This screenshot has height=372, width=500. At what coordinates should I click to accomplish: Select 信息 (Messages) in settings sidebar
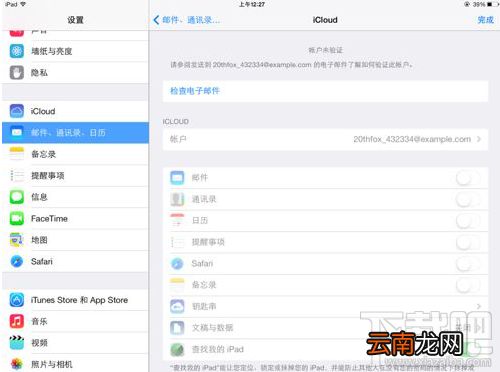coord(75,197)
